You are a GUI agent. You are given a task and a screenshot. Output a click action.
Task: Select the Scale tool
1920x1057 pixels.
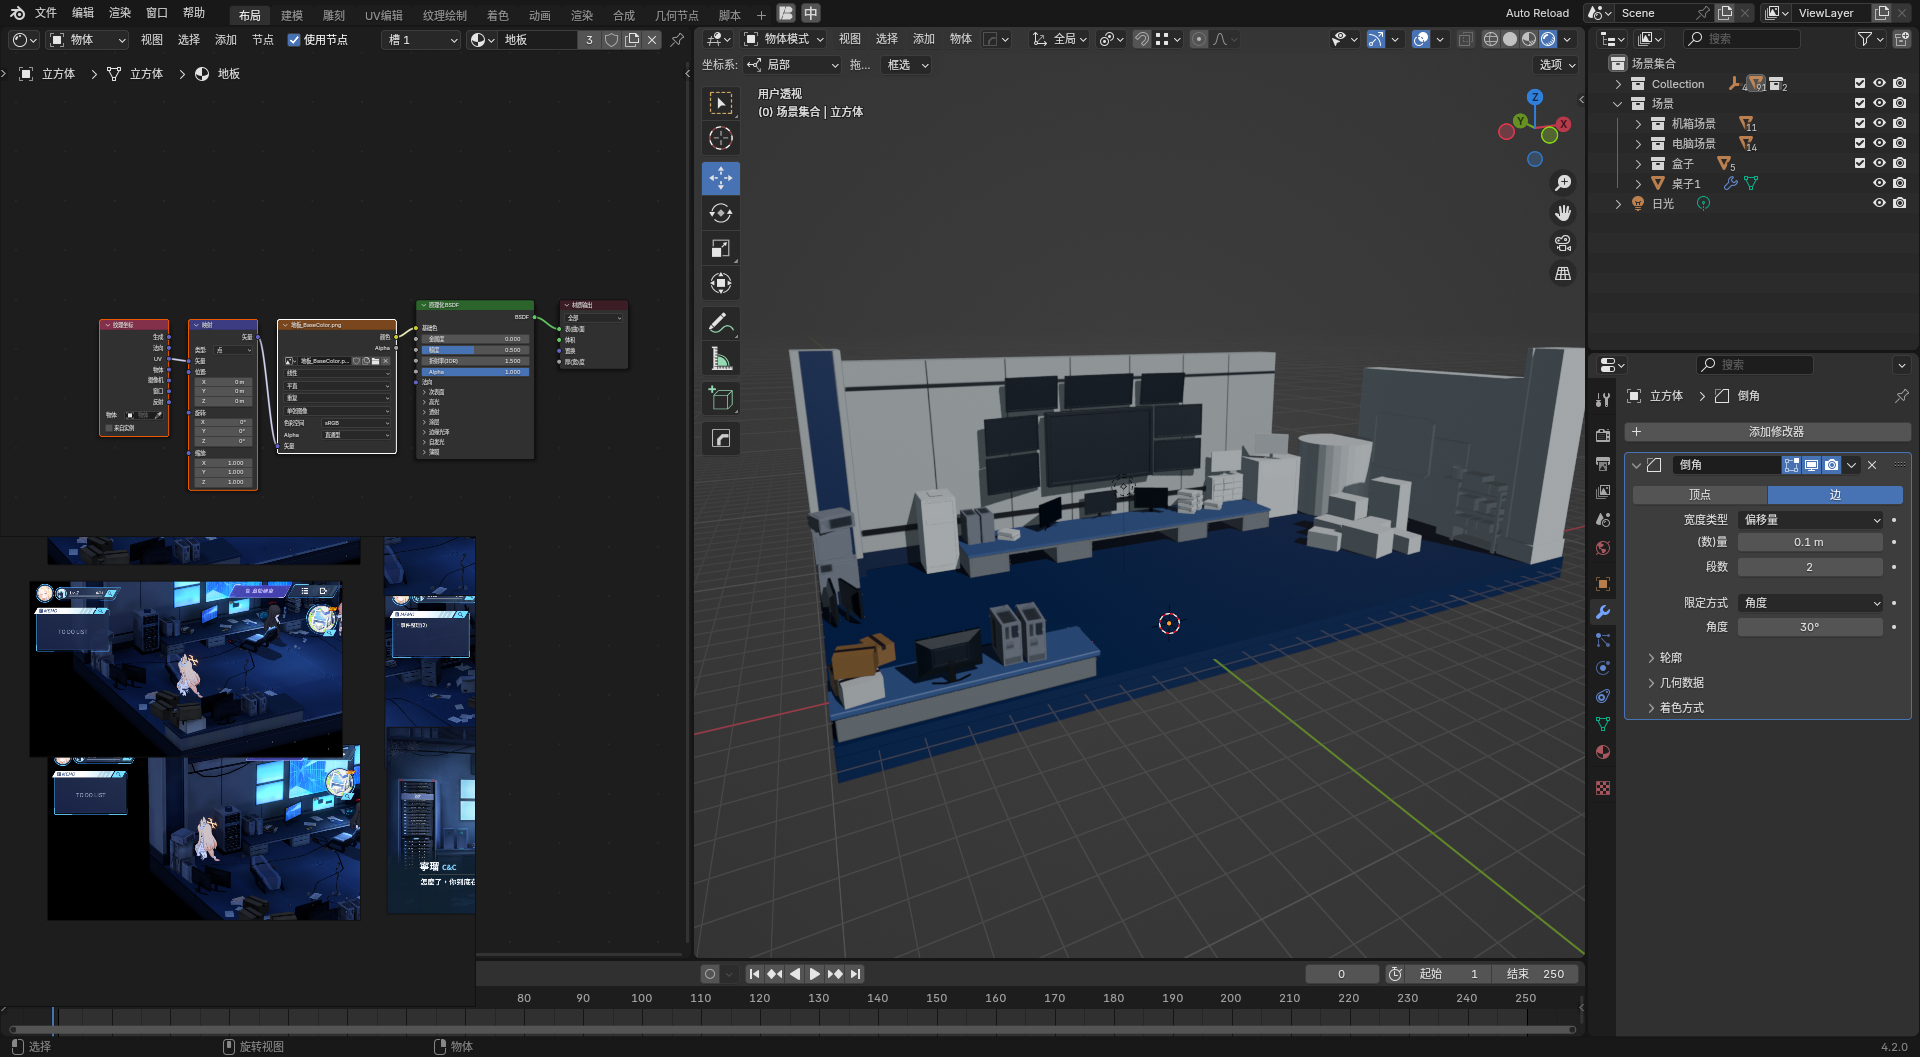(x=720, y=248)
